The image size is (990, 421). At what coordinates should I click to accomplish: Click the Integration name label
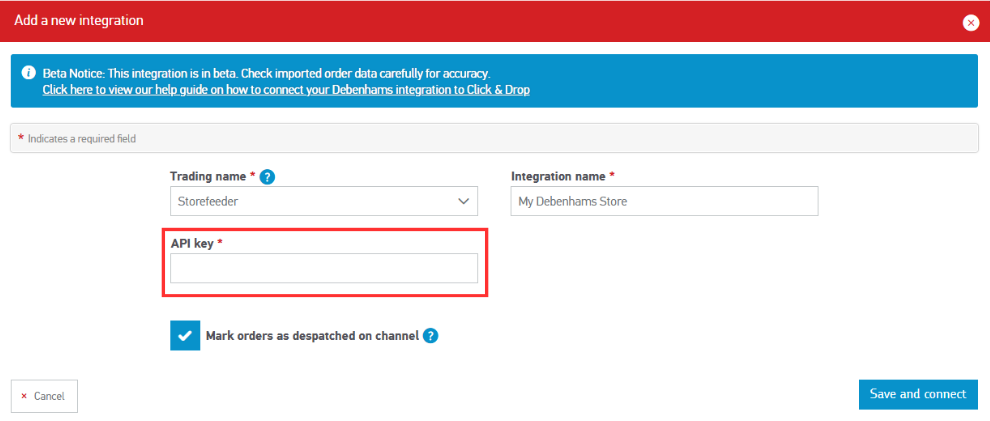pyautogui.click(x=558, y=176)
